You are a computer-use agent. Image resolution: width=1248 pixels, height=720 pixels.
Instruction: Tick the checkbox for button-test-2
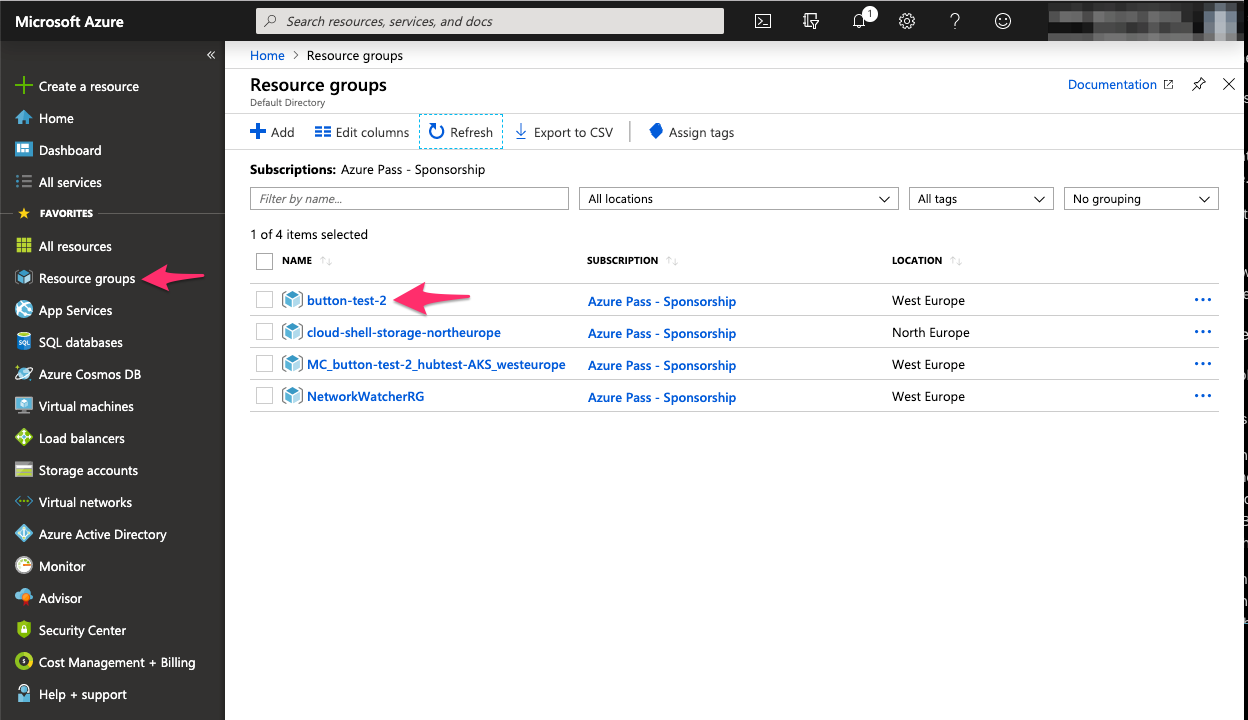pyautogui.click(x=264, y=299)
